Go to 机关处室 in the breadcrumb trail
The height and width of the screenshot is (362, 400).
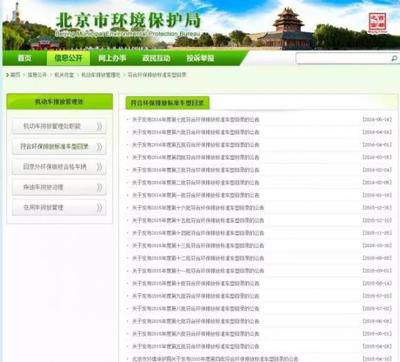click(64, 75)
